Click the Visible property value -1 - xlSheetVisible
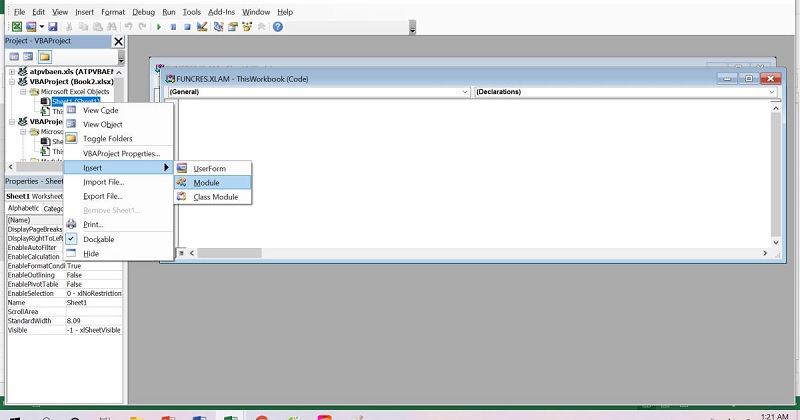The width and height of the screenshot is (800, 420). 94,330
